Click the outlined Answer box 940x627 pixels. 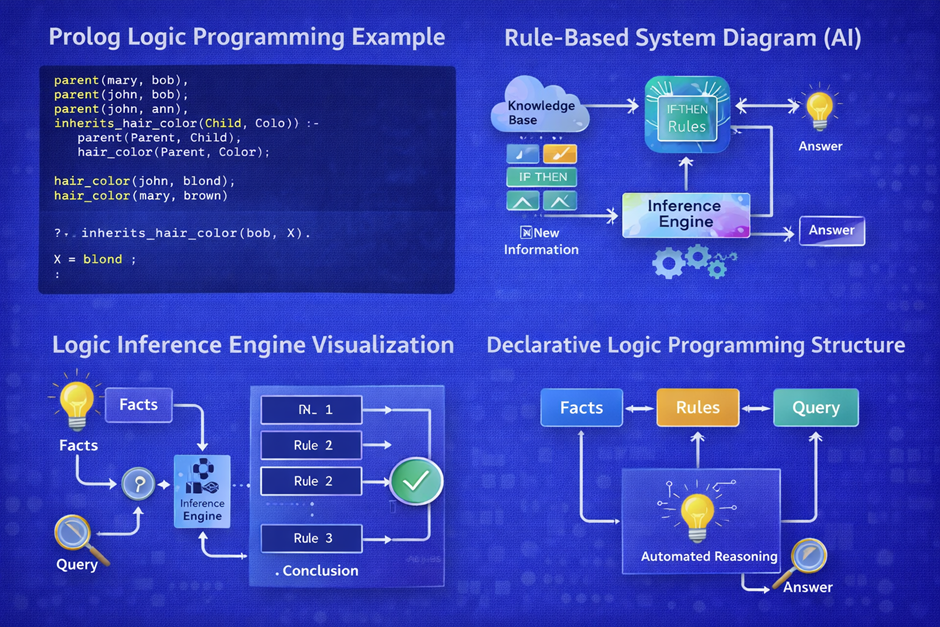coord(831,231)
